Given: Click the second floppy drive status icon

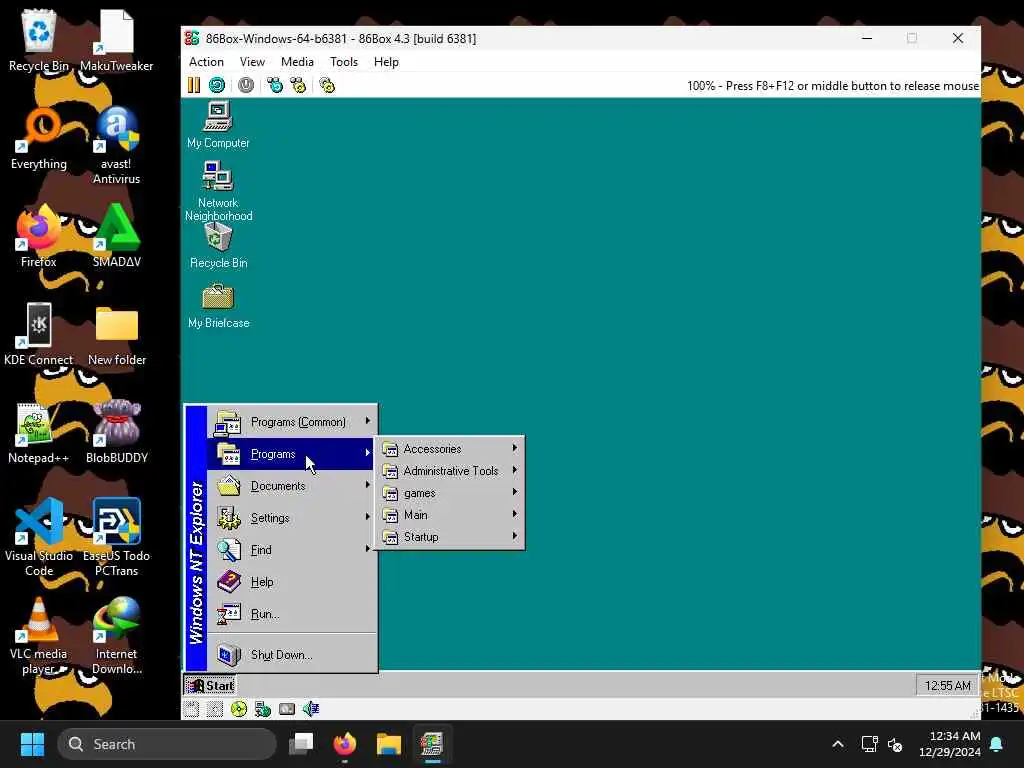Looking at the screenshot, I should click(215, 709).
